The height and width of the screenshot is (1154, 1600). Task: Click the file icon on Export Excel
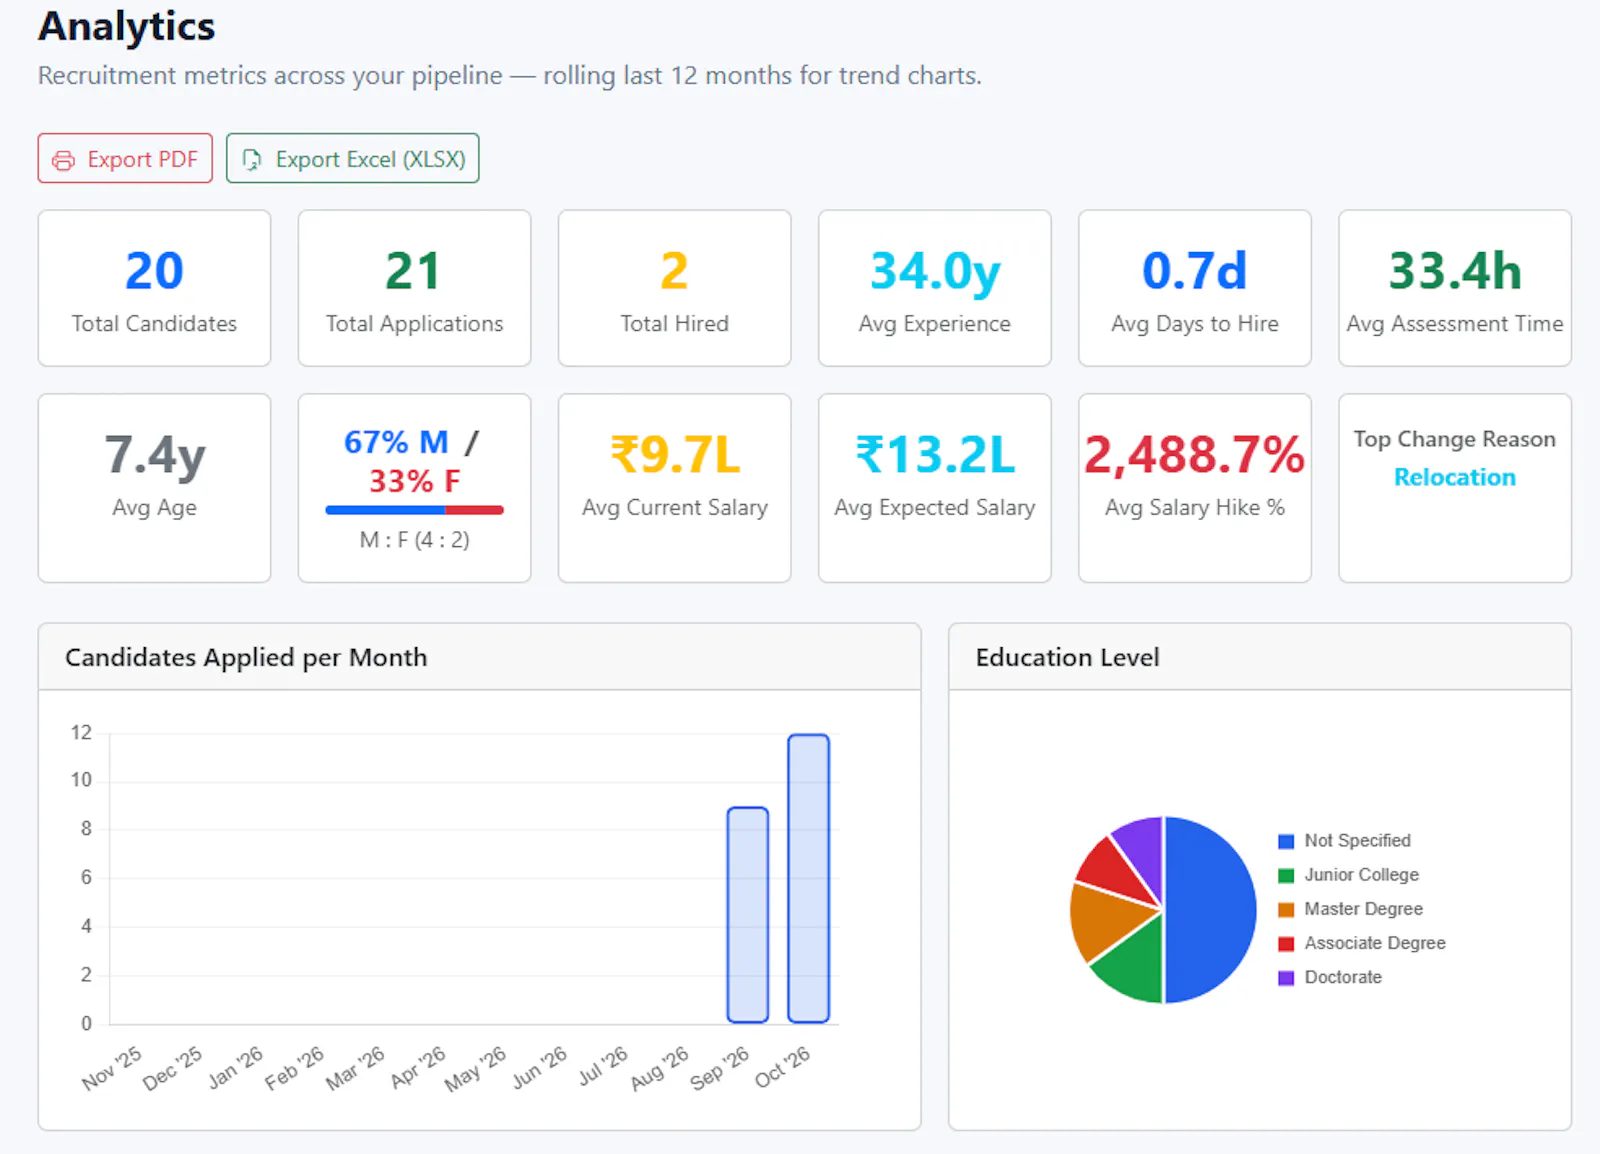pos(252,160)
